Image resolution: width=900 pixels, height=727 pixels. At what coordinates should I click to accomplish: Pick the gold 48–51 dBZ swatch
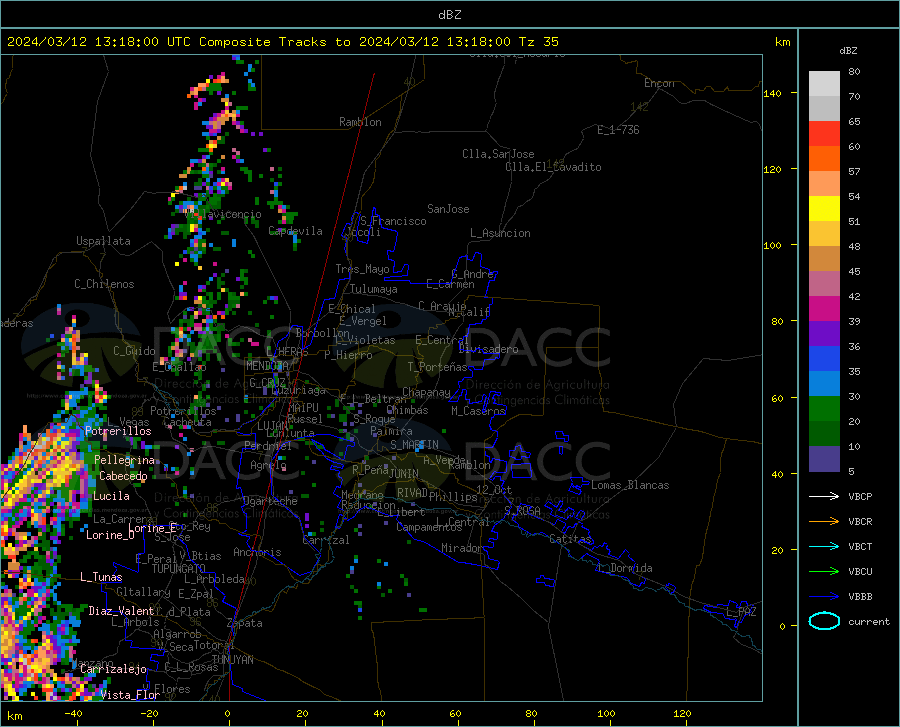[824, 234]
